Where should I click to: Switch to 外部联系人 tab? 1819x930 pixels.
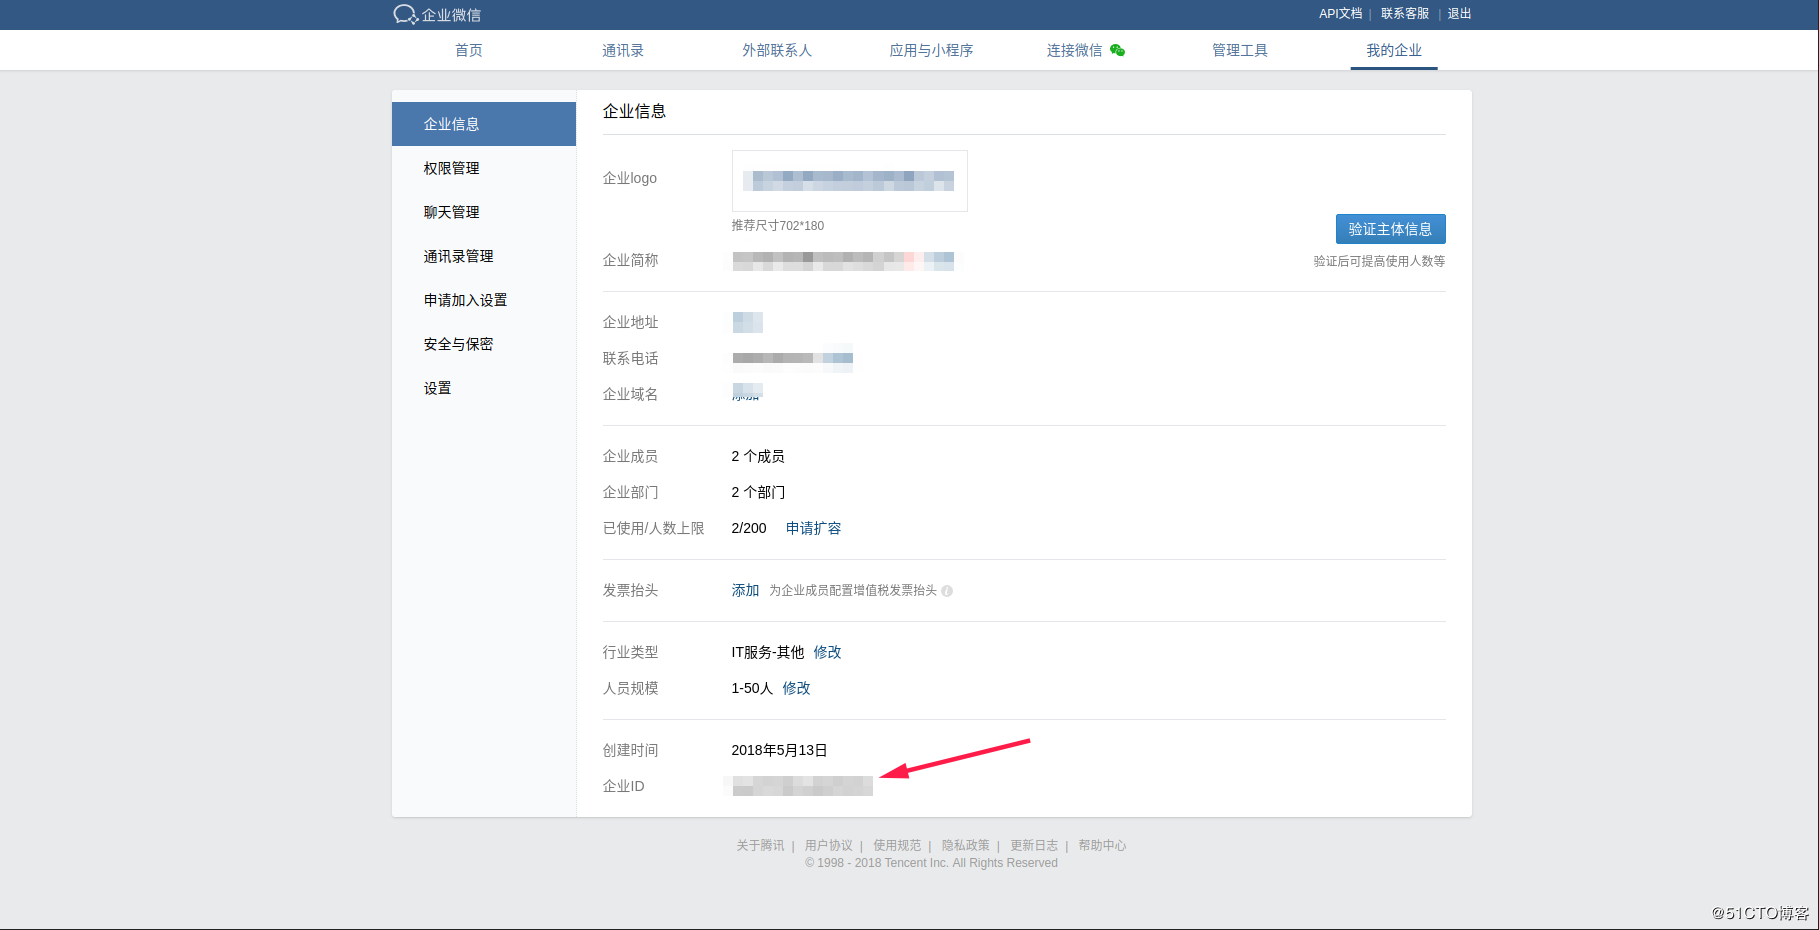777,50
